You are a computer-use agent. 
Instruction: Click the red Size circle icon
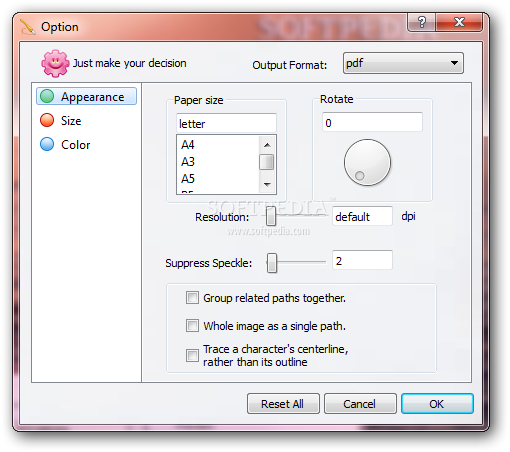pyautogui.click(x=47, y=120)
